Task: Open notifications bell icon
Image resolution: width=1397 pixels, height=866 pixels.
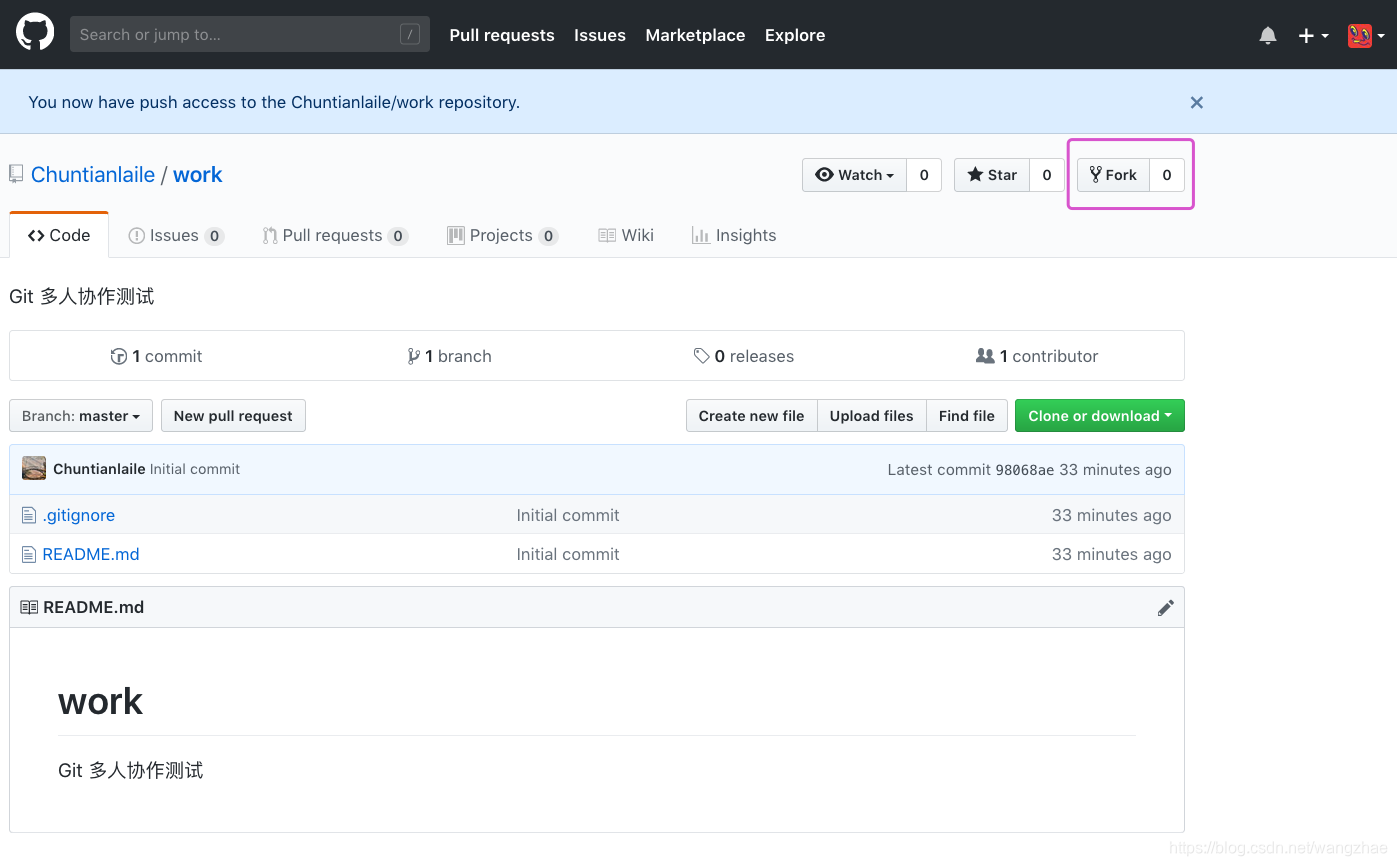Action: (1268, 35)
